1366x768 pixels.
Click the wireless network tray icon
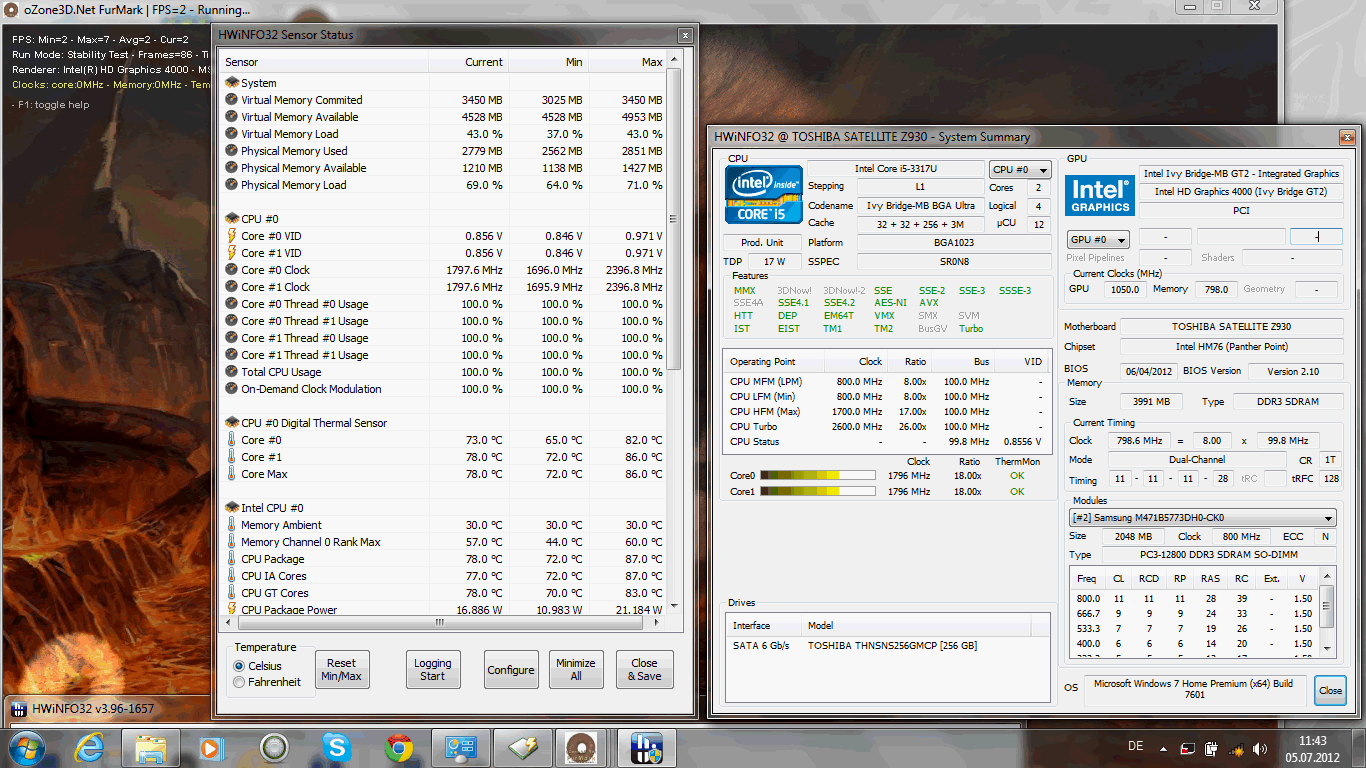tap(1236, 748)
